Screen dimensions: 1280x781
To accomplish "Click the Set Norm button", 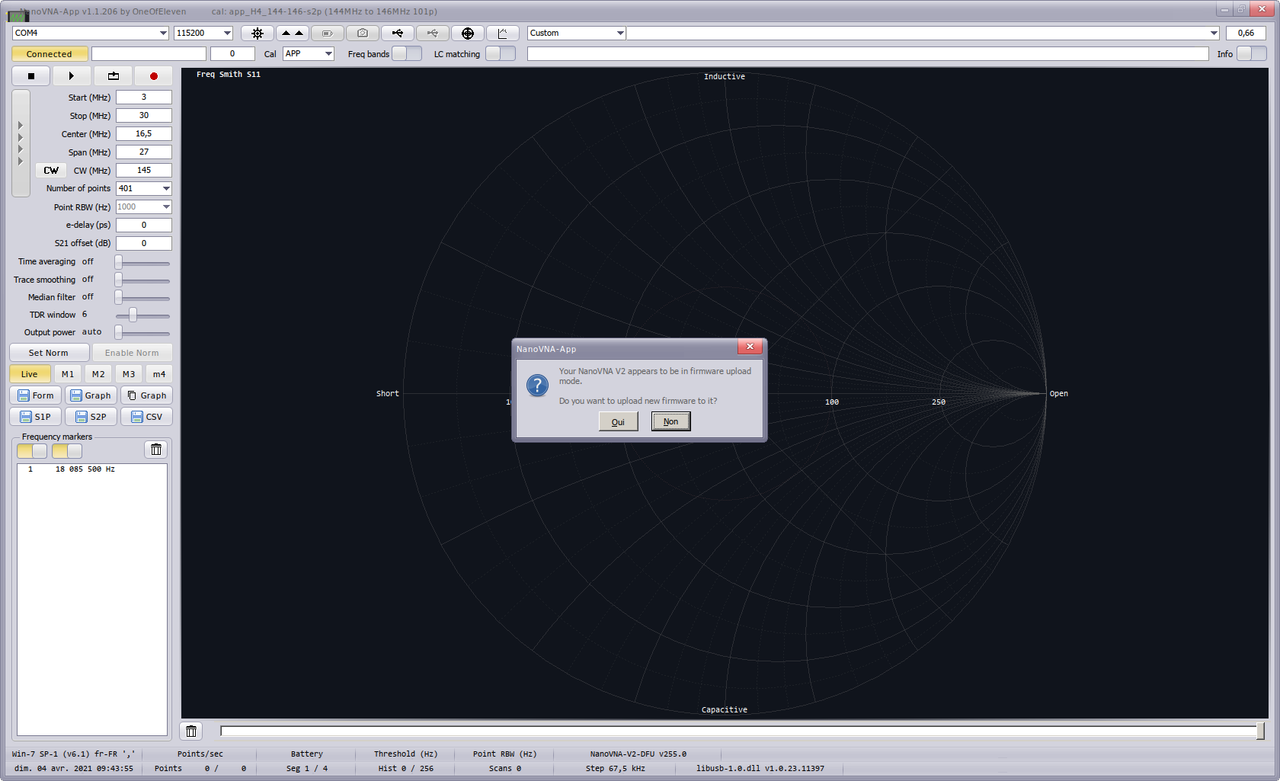I will tap(49, 353).
